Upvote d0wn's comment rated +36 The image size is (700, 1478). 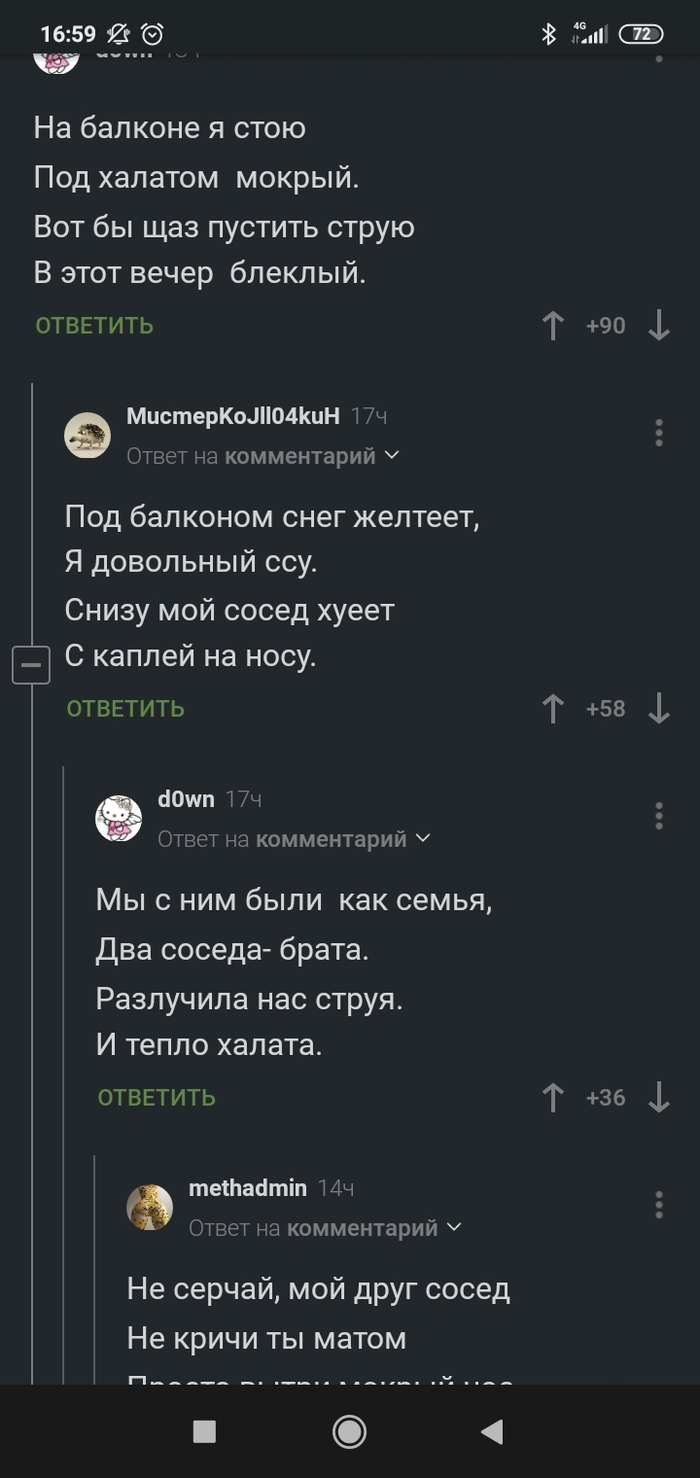pos(553,1097)
